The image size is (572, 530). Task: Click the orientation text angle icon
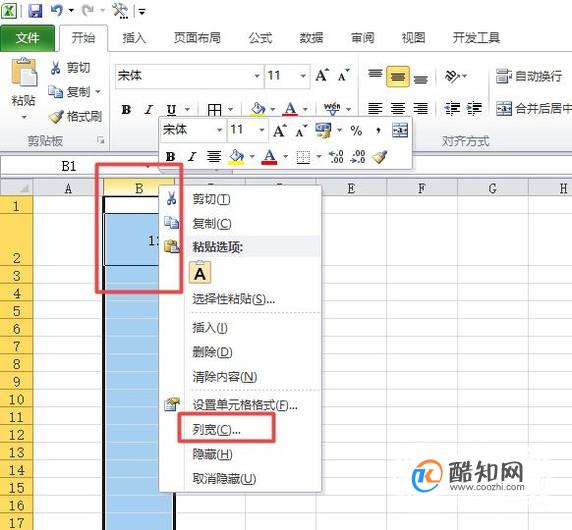(x=452, y=76)
